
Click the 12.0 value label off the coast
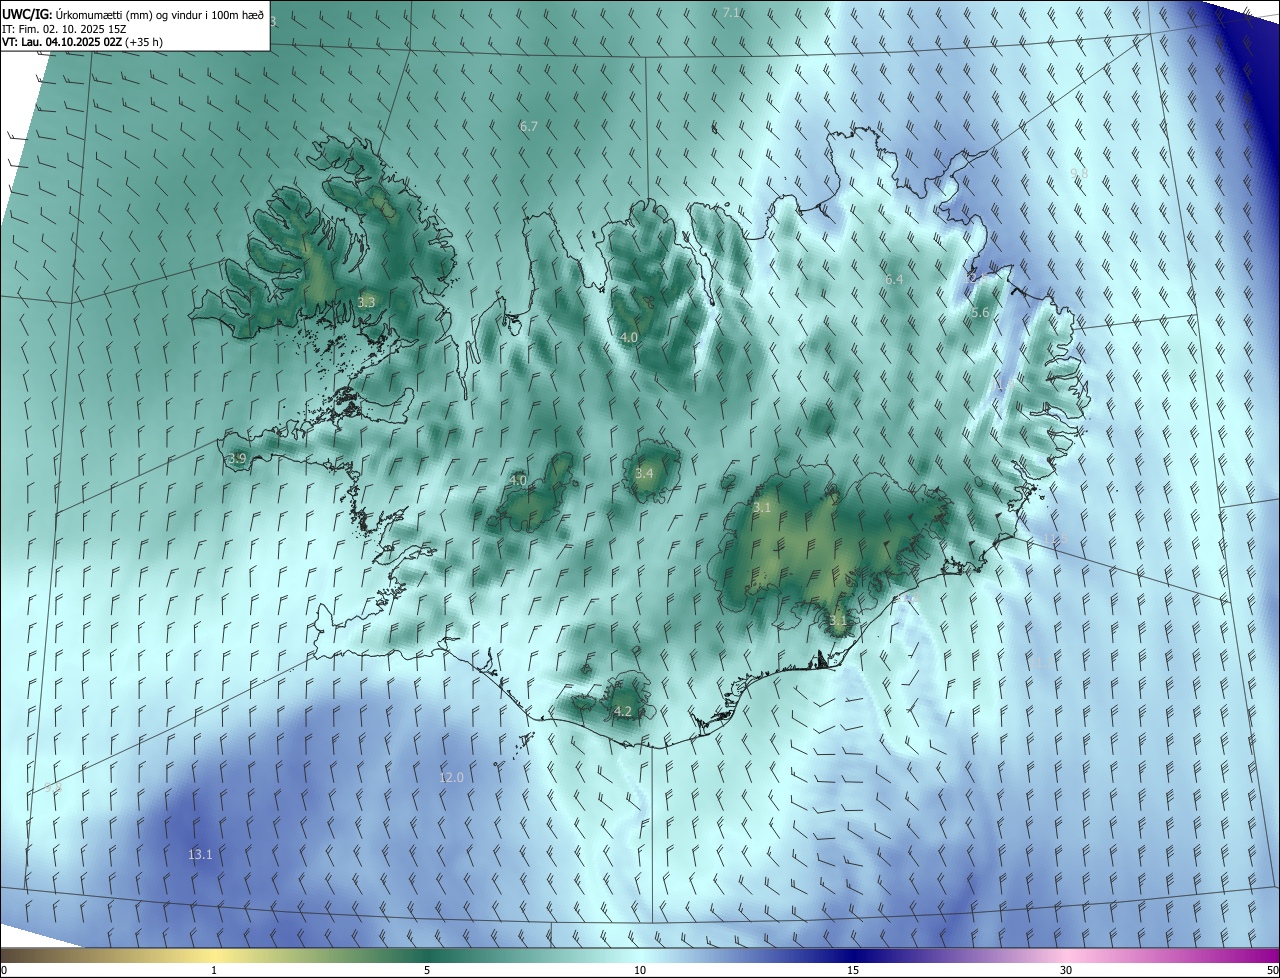pos(451,777)
